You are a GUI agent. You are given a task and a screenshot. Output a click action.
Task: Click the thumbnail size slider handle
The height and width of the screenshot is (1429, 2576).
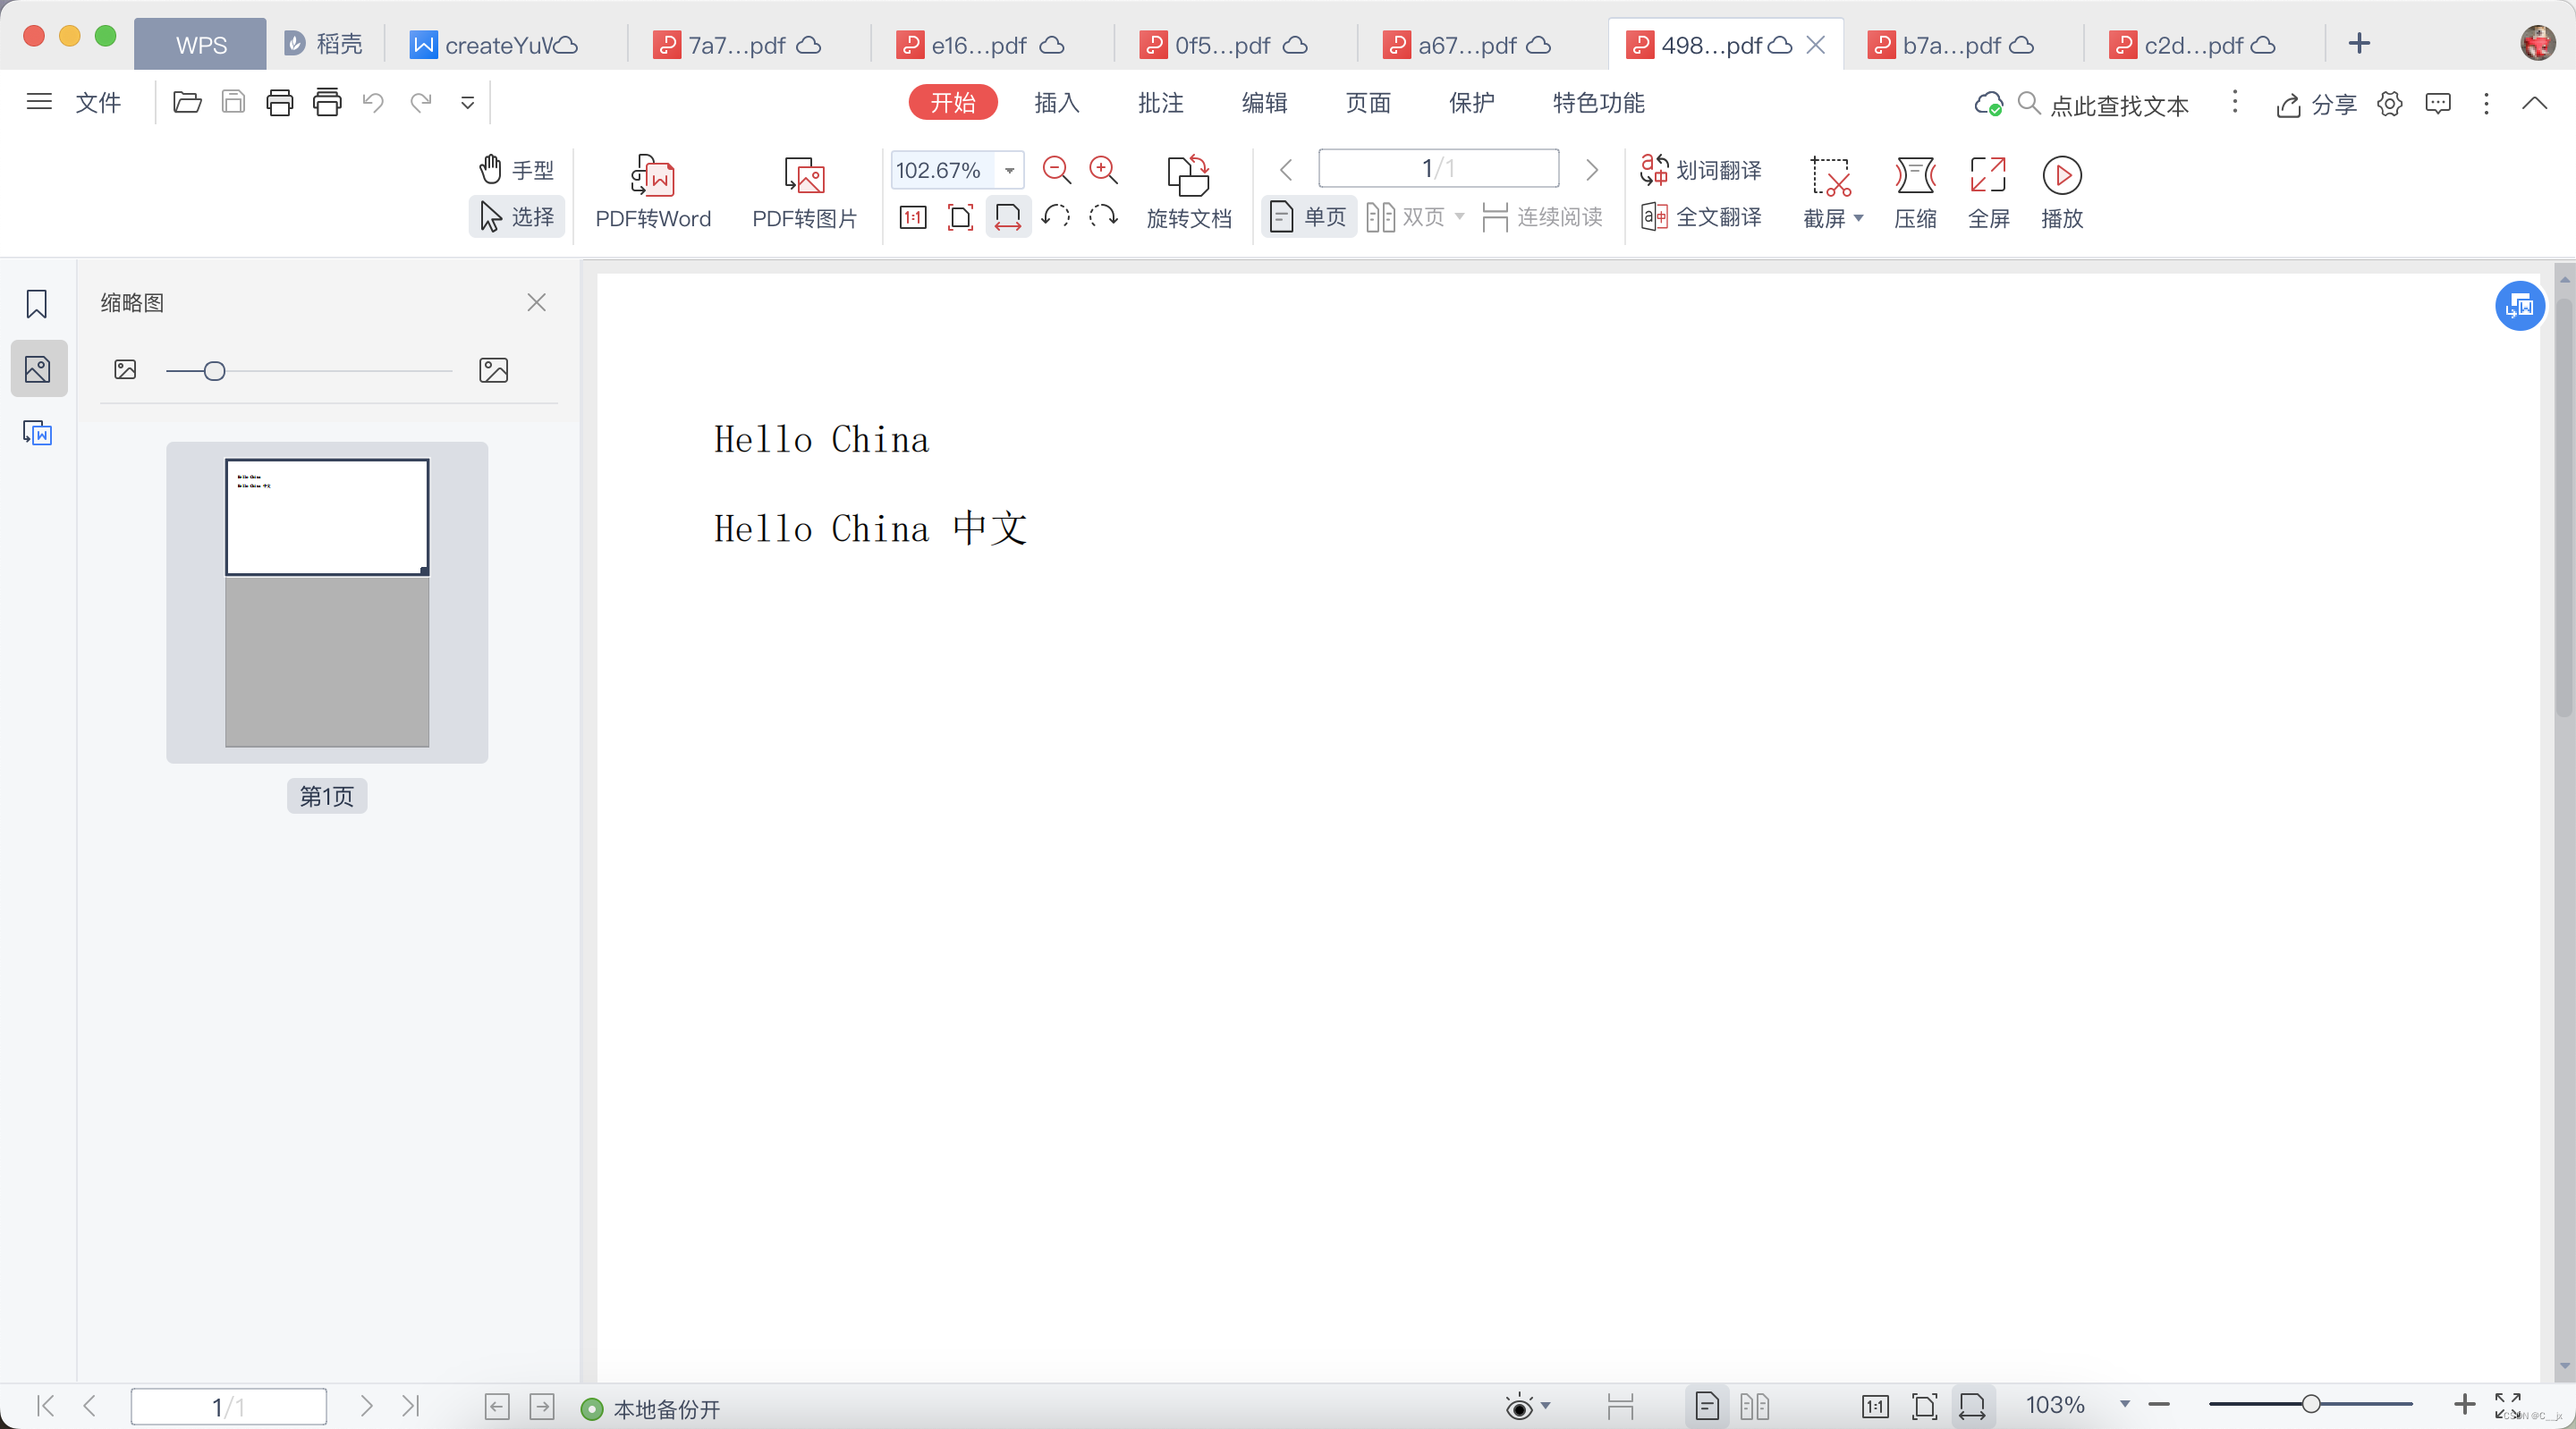tap(214, 371)
